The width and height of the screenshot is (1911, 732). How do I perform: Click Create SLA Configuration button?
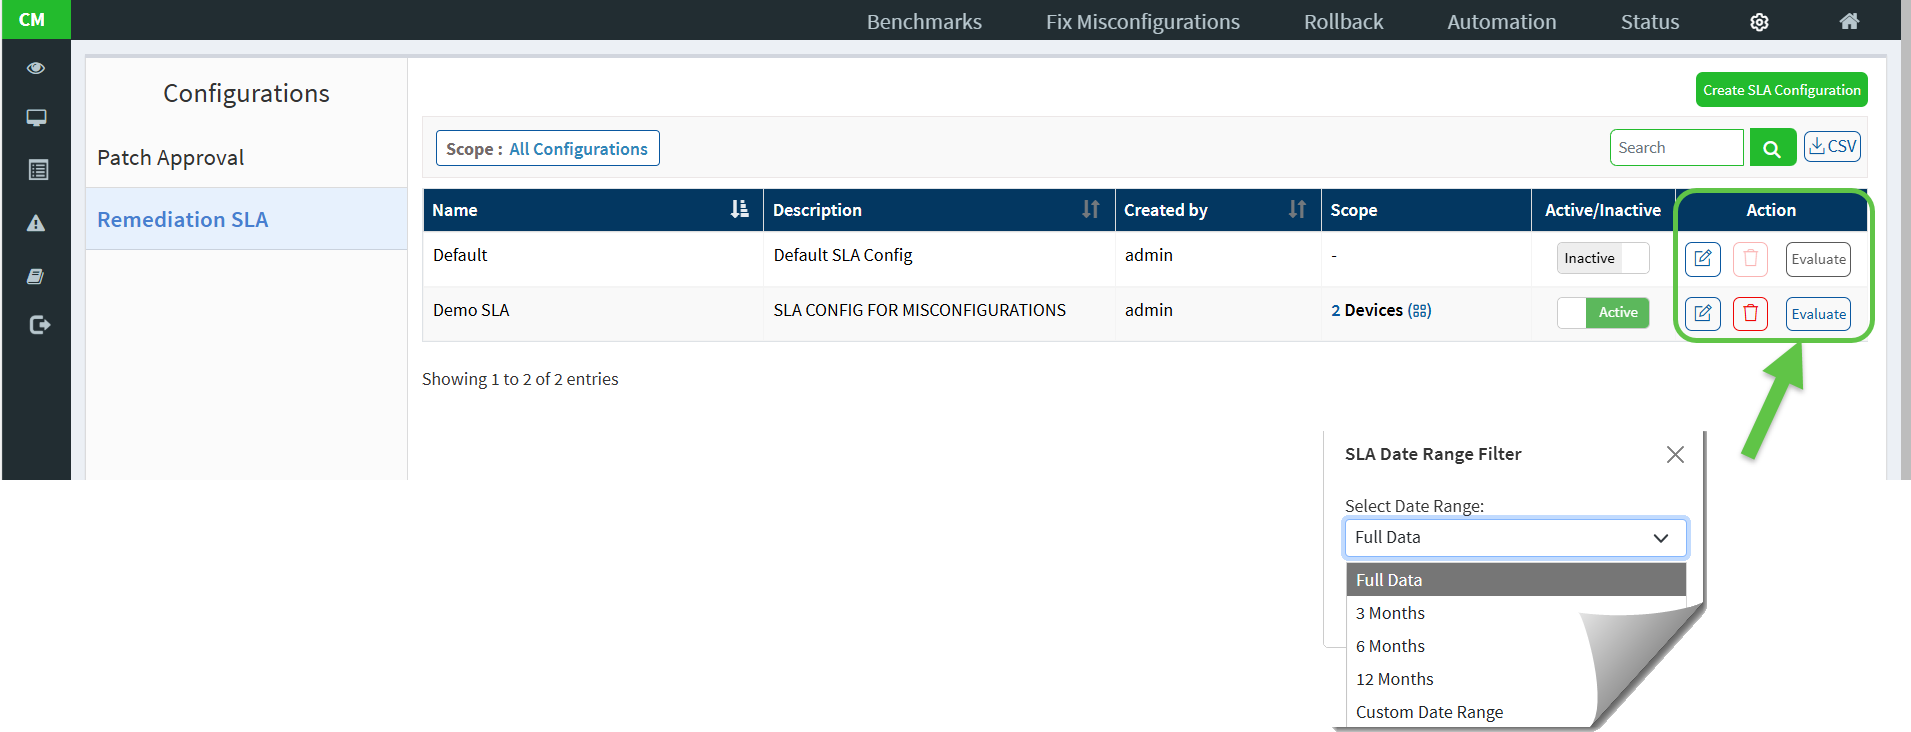click(1781, 90)
